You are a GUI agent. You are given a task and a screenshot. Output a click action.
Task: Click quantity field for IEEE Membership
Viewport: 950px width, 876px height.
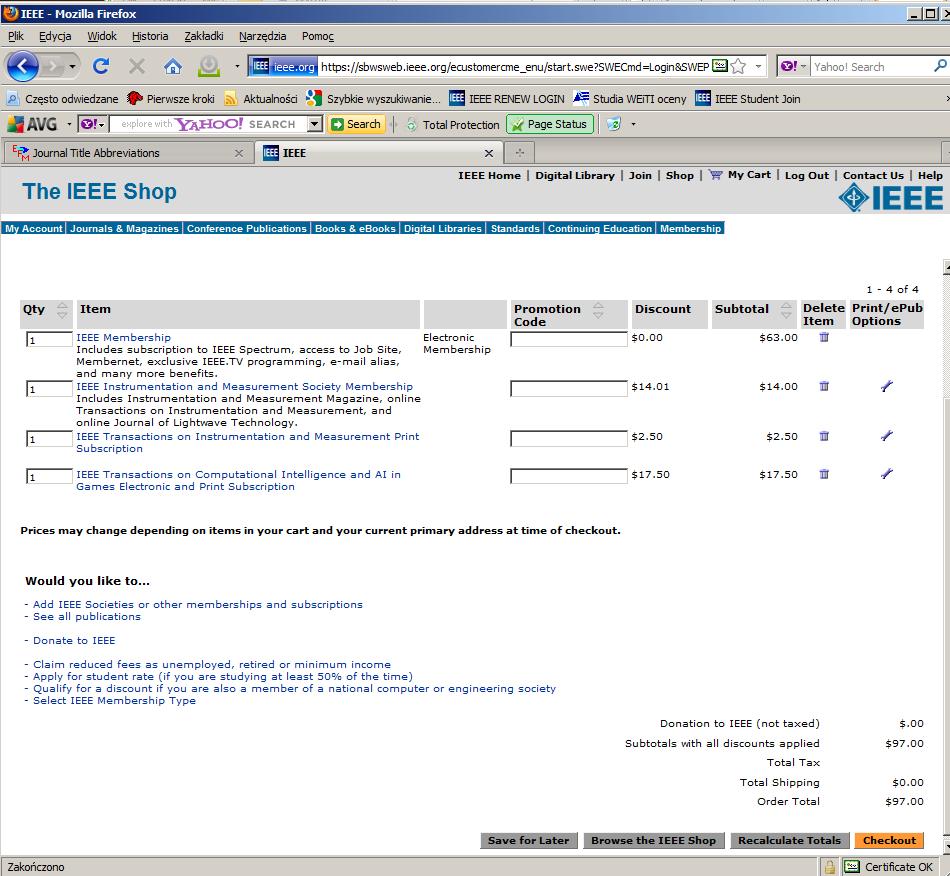(x=49, y=339)
